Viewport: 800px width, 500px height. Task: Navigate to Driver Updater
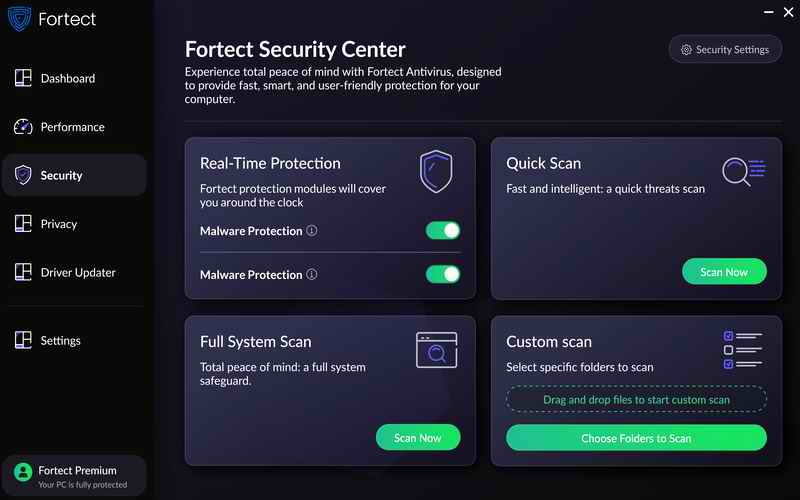tap(77, 273)
